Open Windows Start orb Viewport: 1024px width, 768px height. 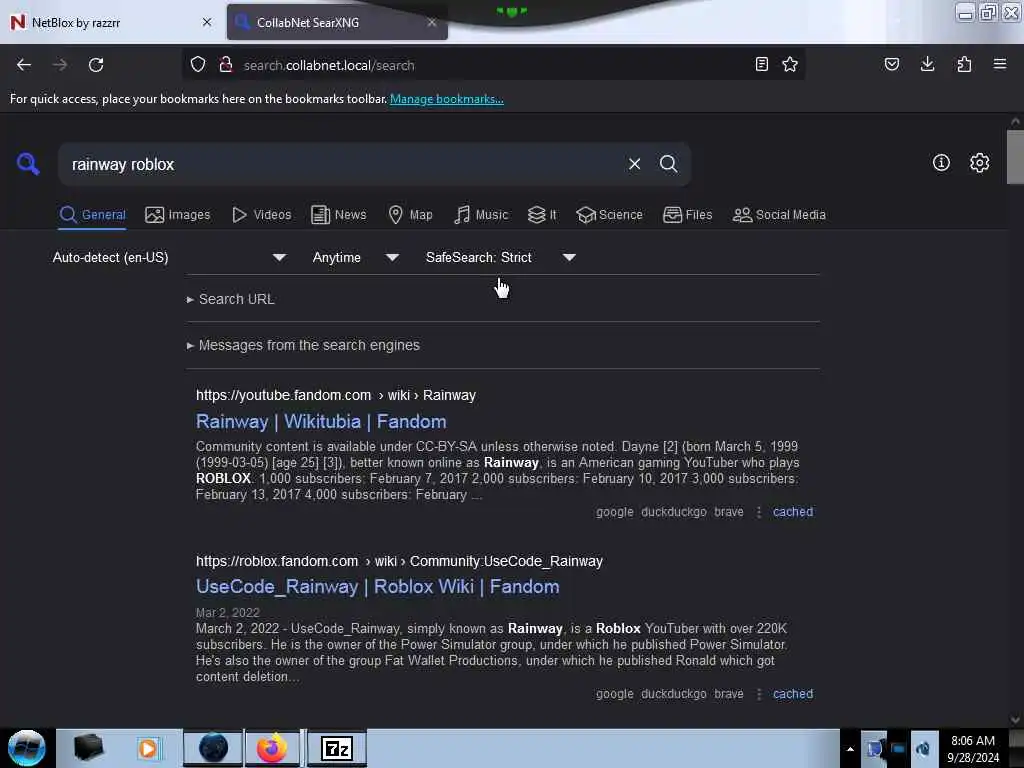27,748
